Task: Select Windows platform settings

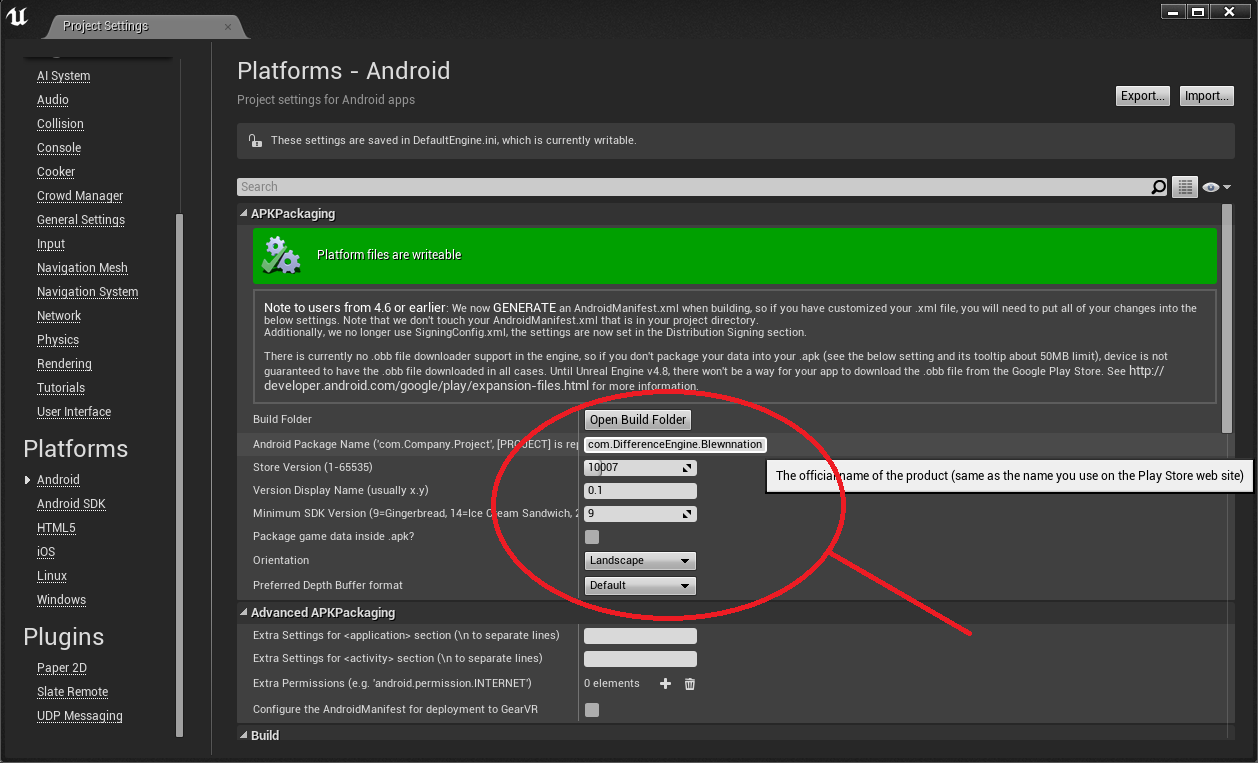Action: click(x=62, y=600)
